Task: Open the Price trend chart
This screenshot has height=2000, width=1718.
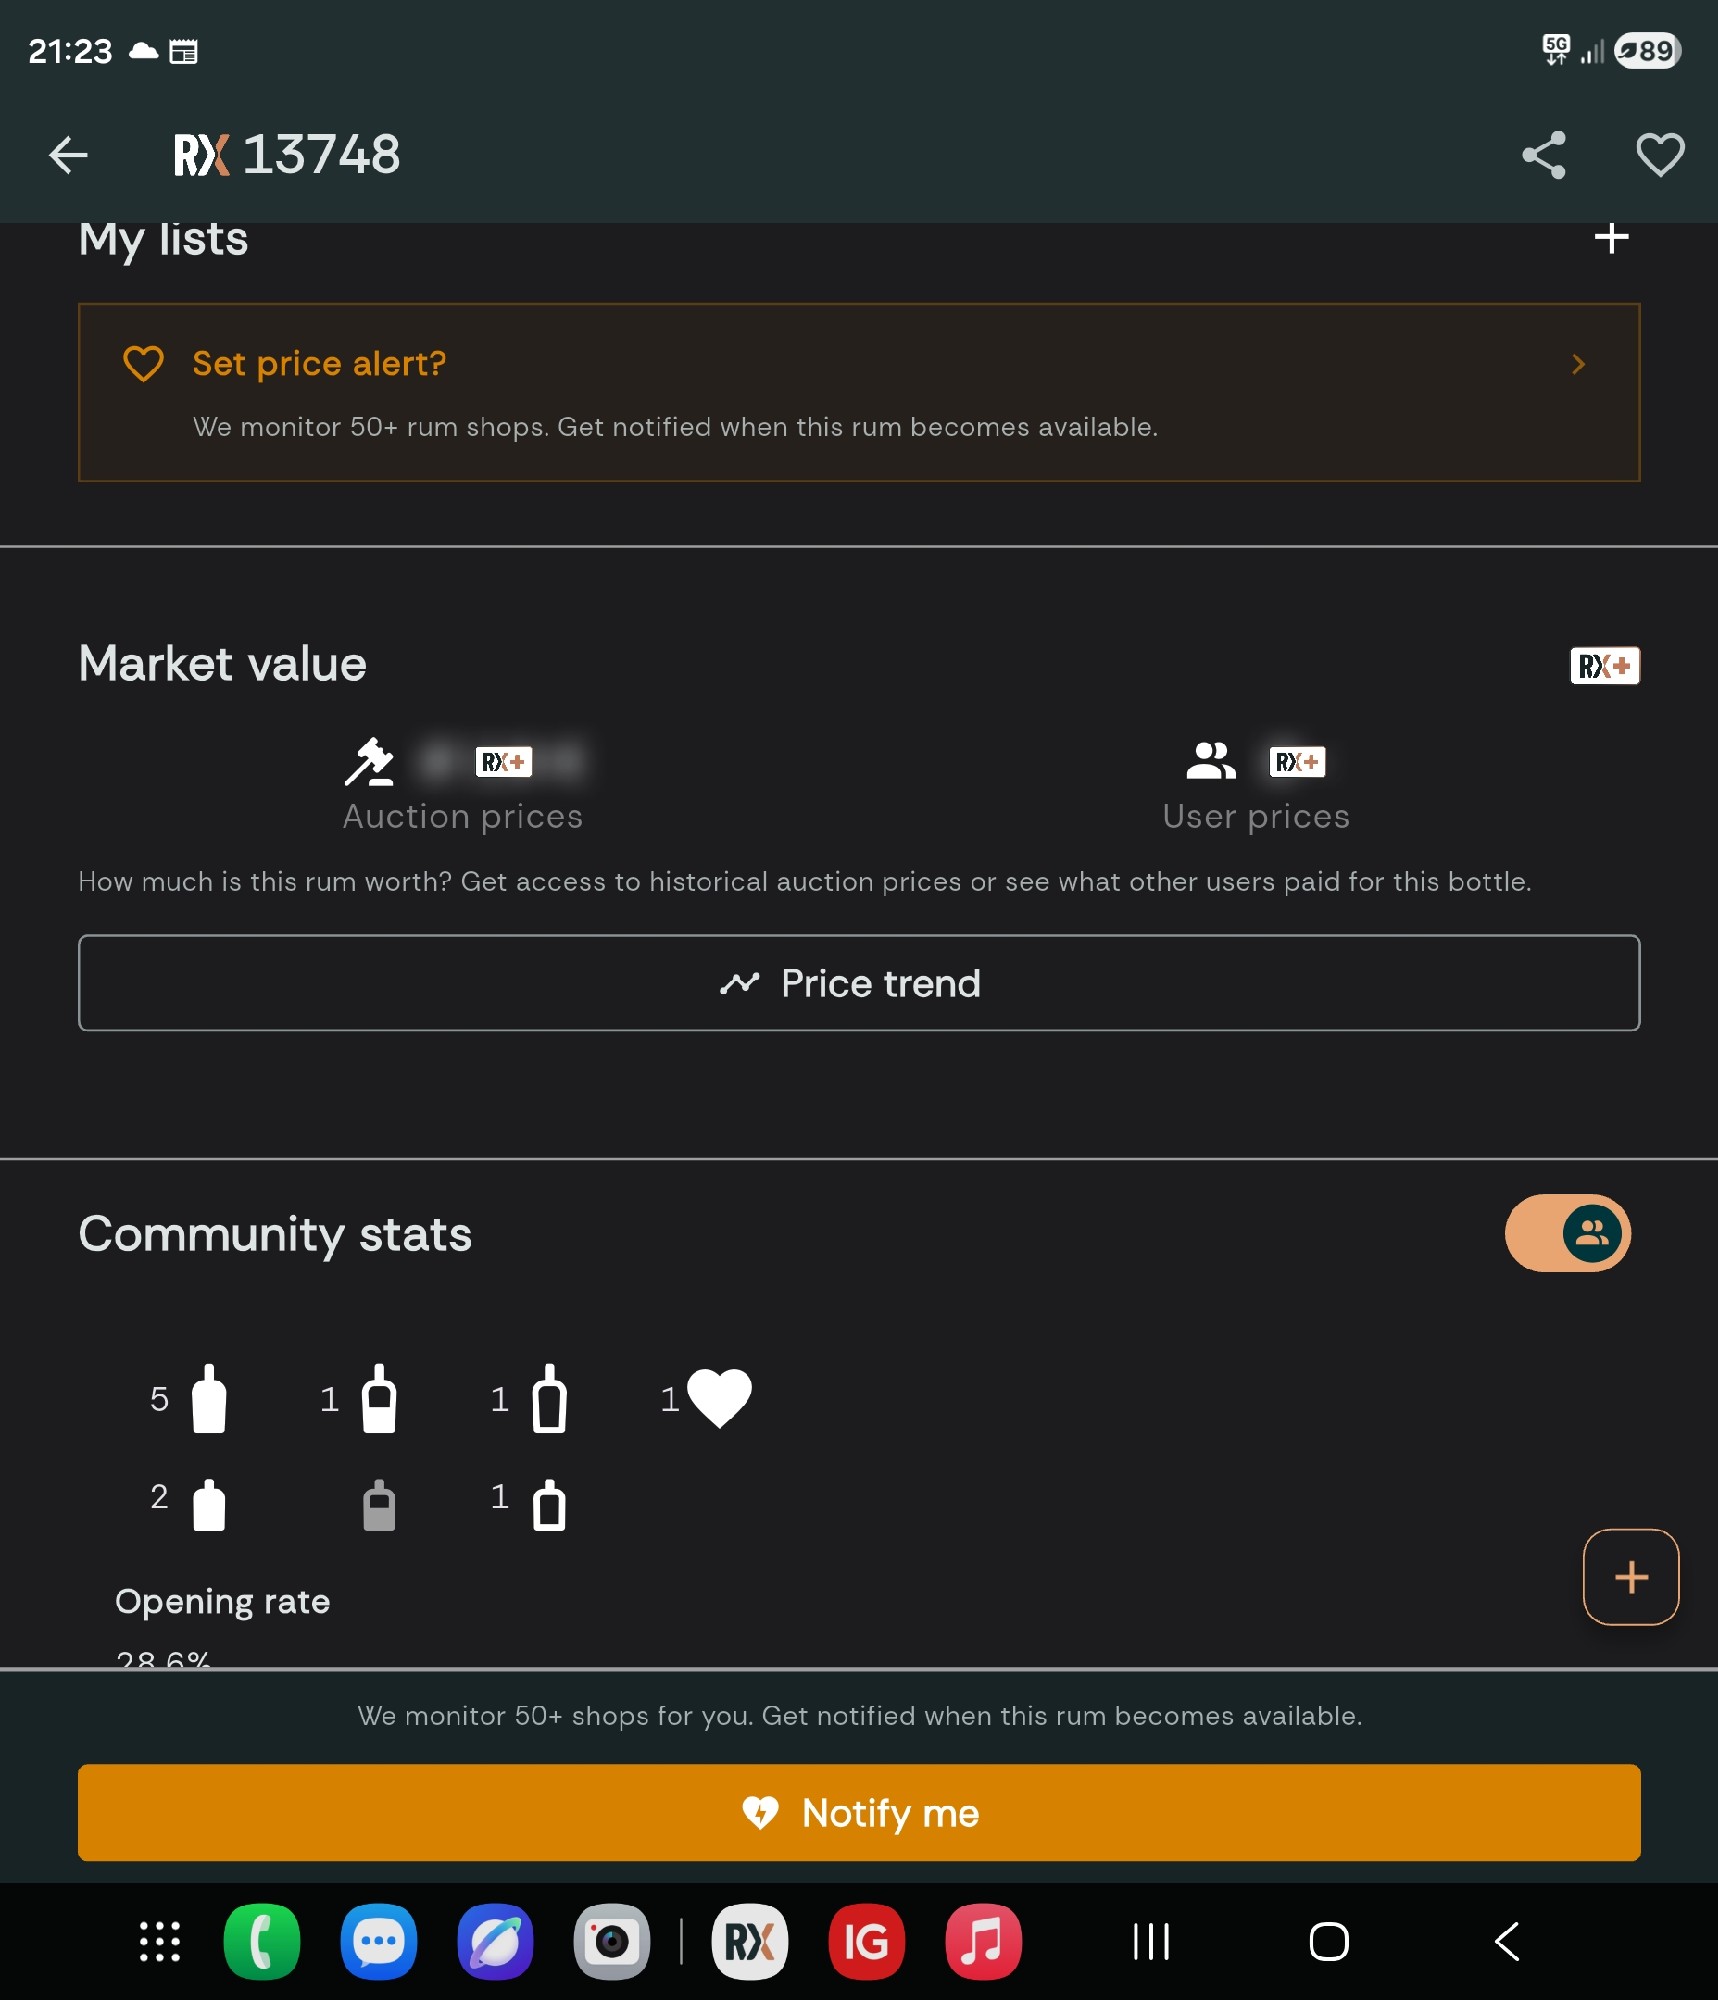Action: (x=859, y=983)
